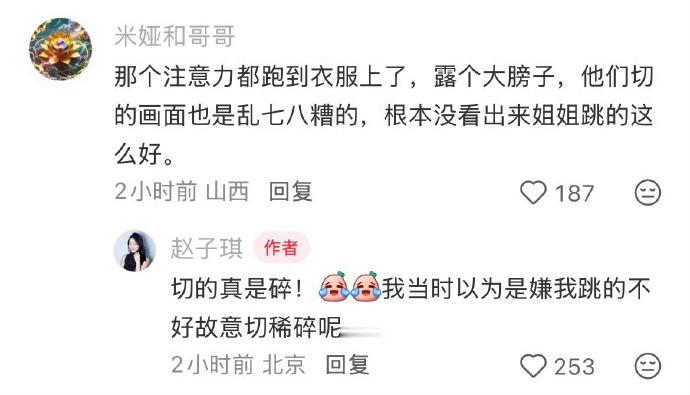Reply to 米娅和哥哥's comment via 回复

(x=290, y=192)
